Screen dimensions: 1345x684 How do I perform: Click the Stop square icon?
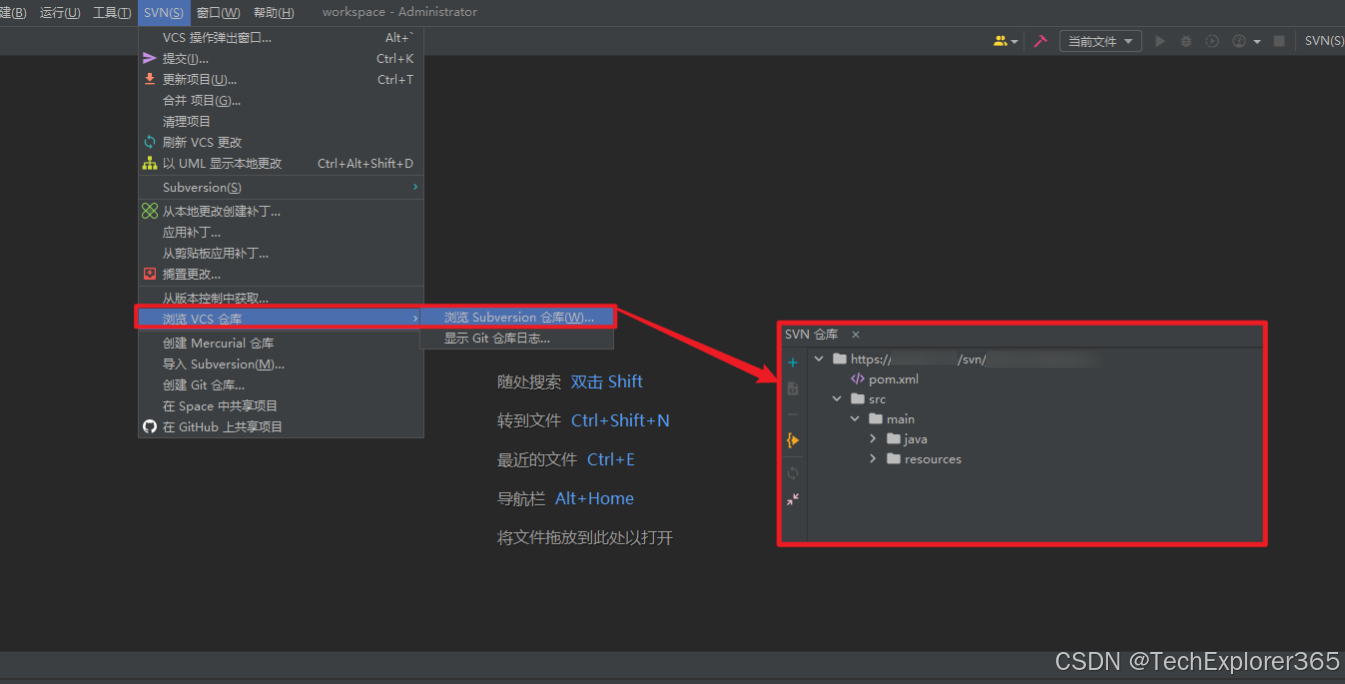pos(1279,41)
